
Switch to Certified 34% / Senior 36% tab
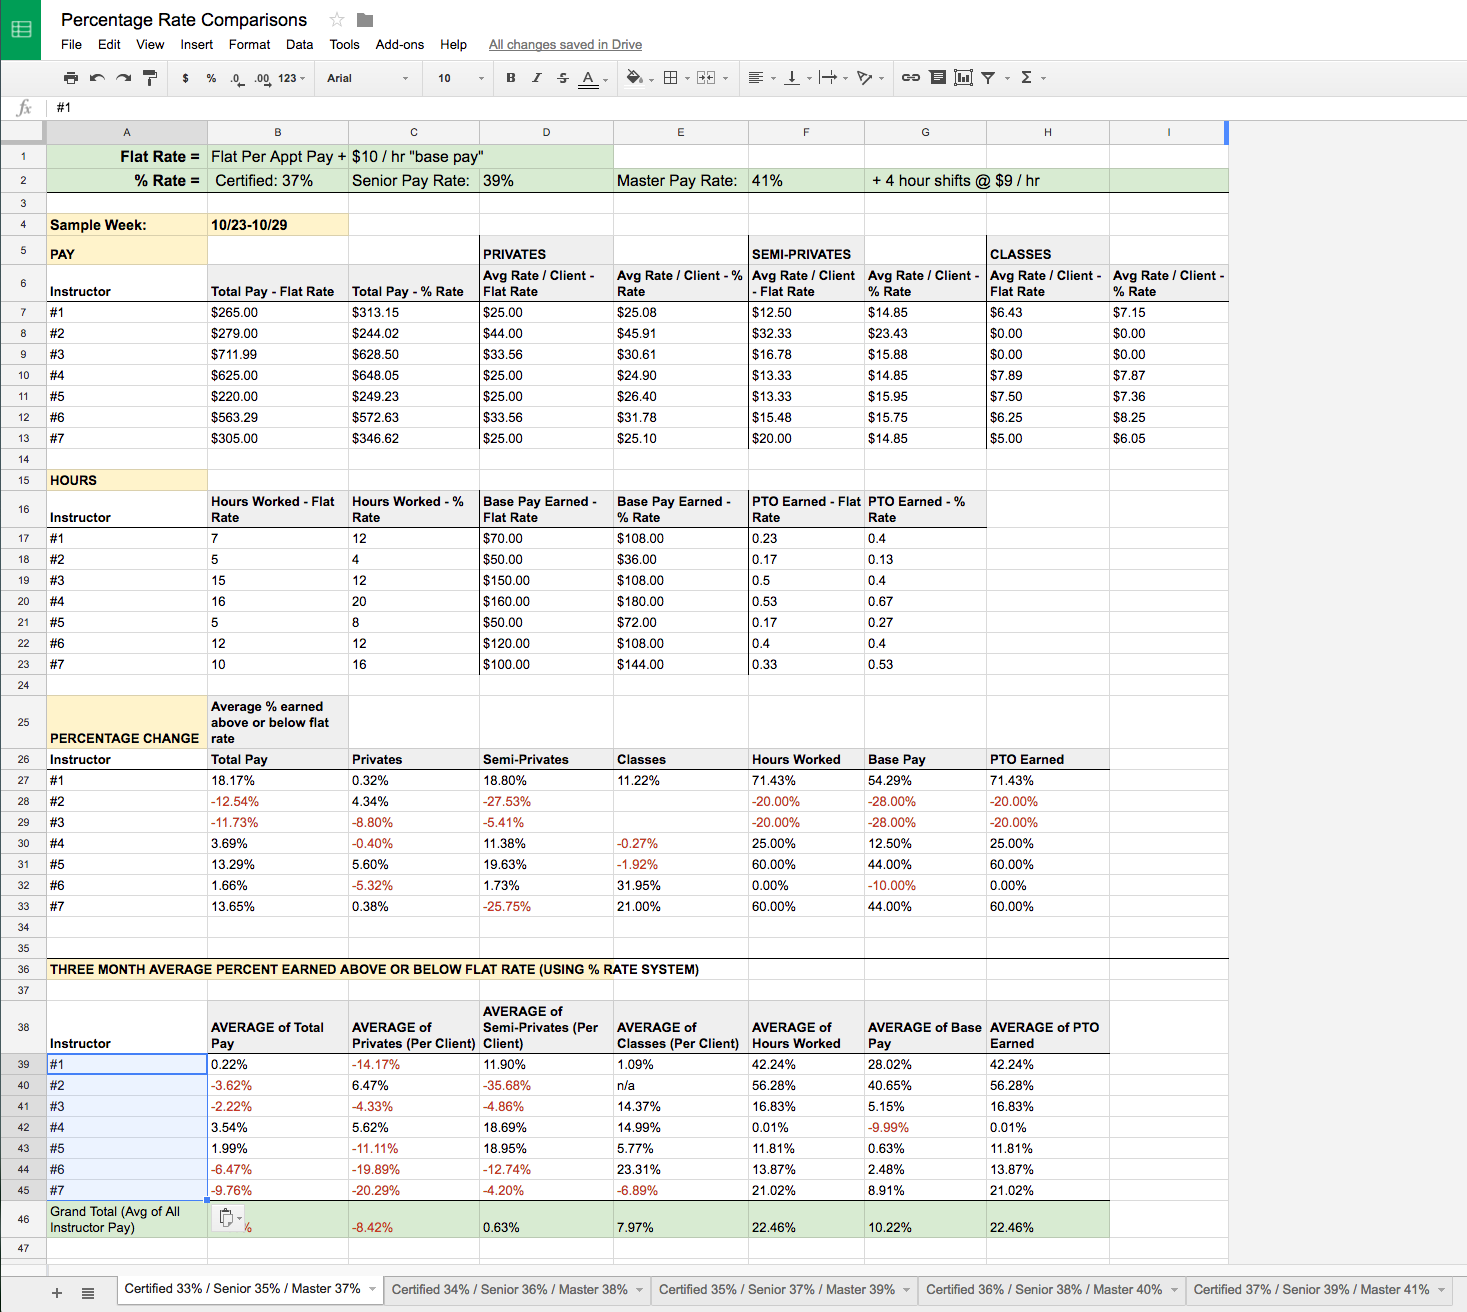pos(509,1290)
